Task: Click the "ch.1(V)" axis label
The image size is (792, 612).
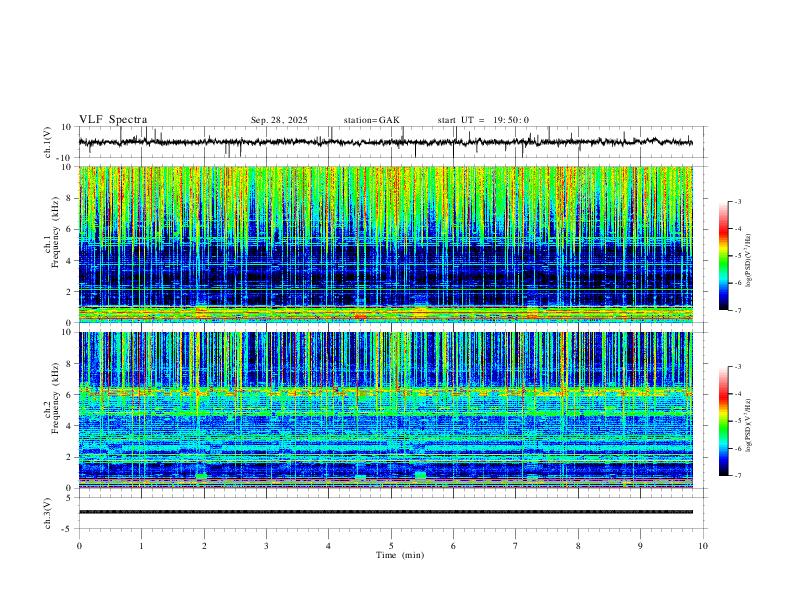Action: pyautogui.click(x=48, y=142)
